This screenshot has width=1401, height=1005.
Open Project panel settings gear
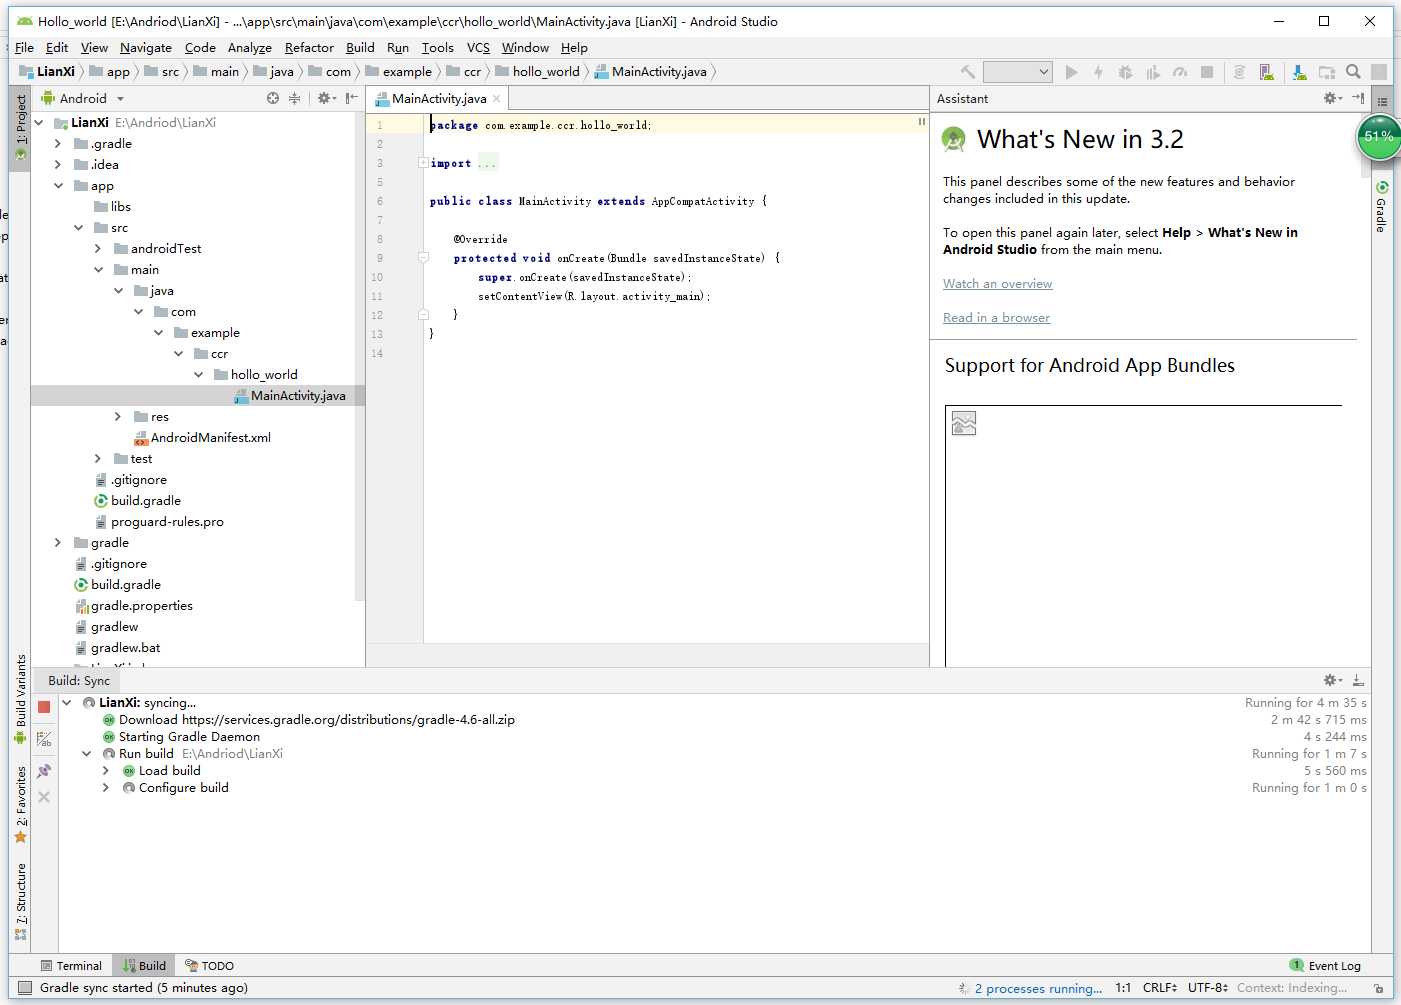pos(326,98)
